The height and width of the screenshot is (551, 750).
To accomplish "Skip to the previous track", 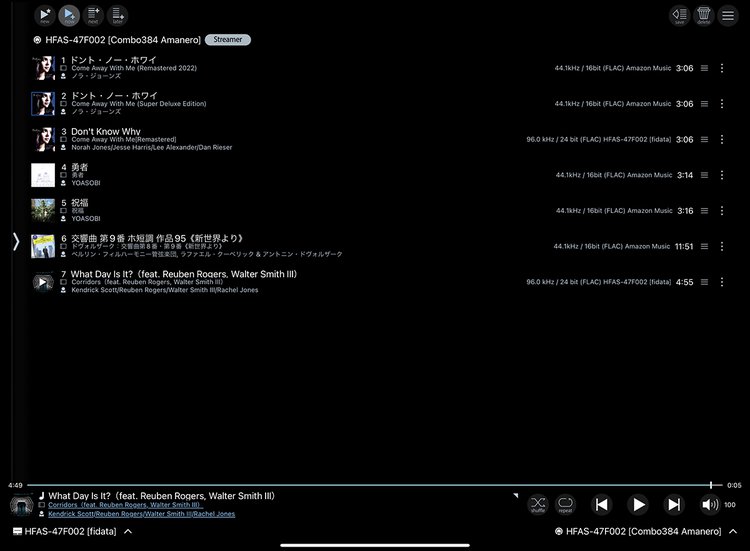I will (x=601, y=505).
